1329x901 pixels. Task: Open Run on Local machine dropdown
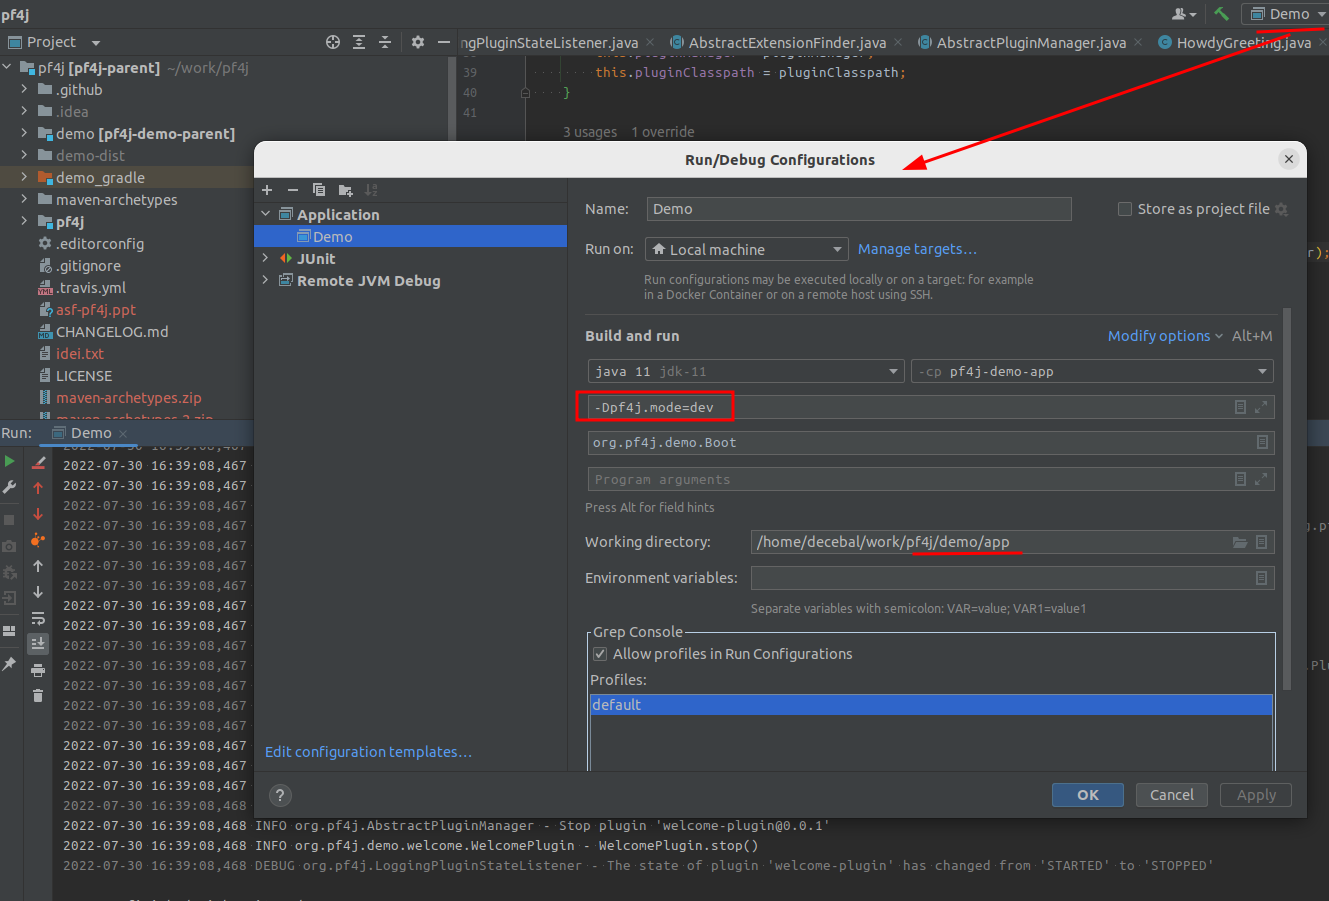point(747,249)
